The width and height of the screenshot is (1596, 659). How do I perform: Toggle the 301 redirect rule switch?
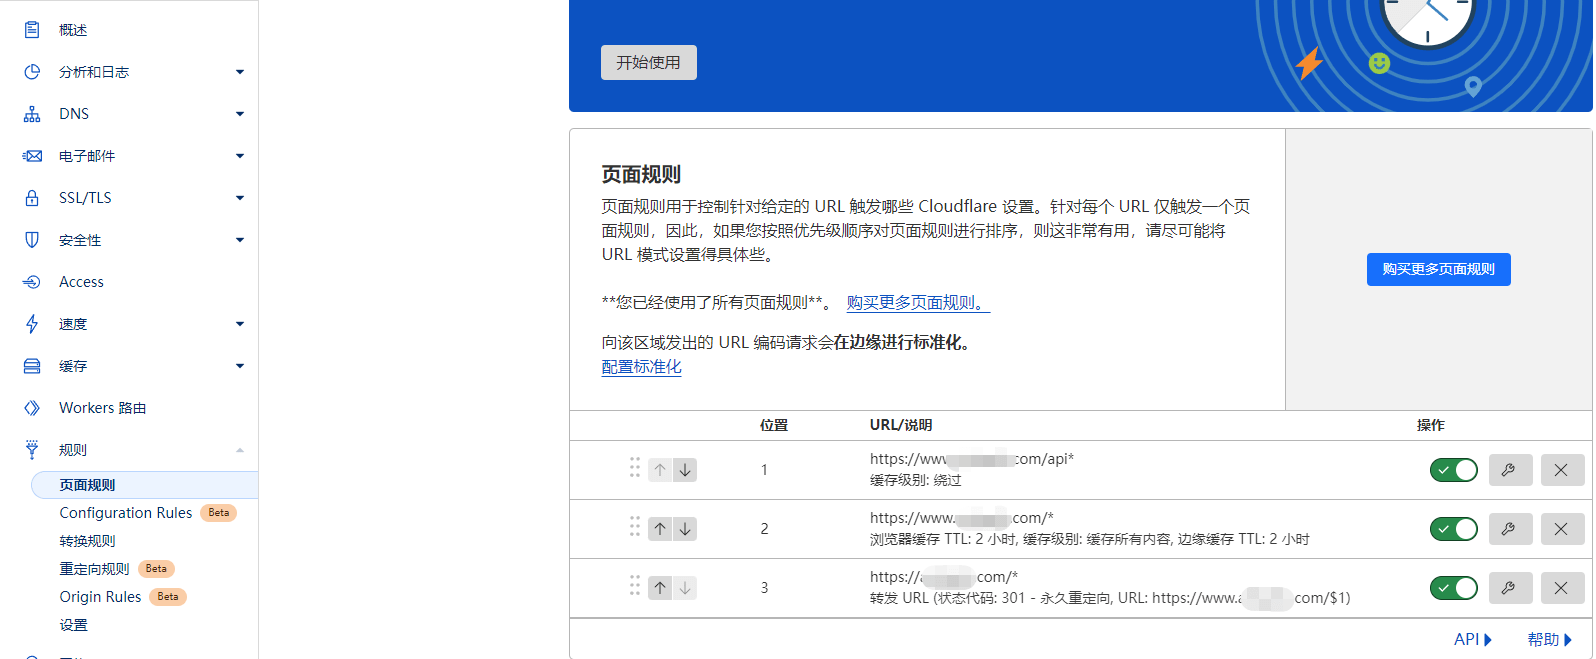pyautogui.click(x=1454, y=588)
